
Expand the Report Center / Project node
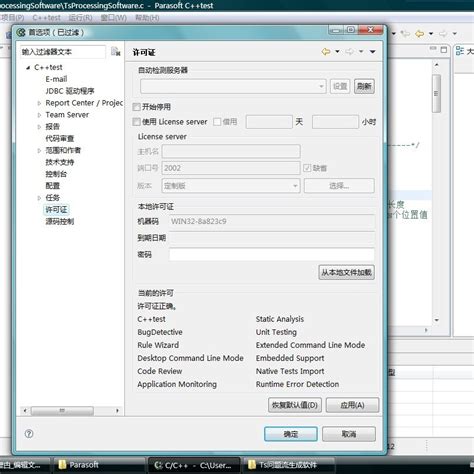[x=39, y=103]
